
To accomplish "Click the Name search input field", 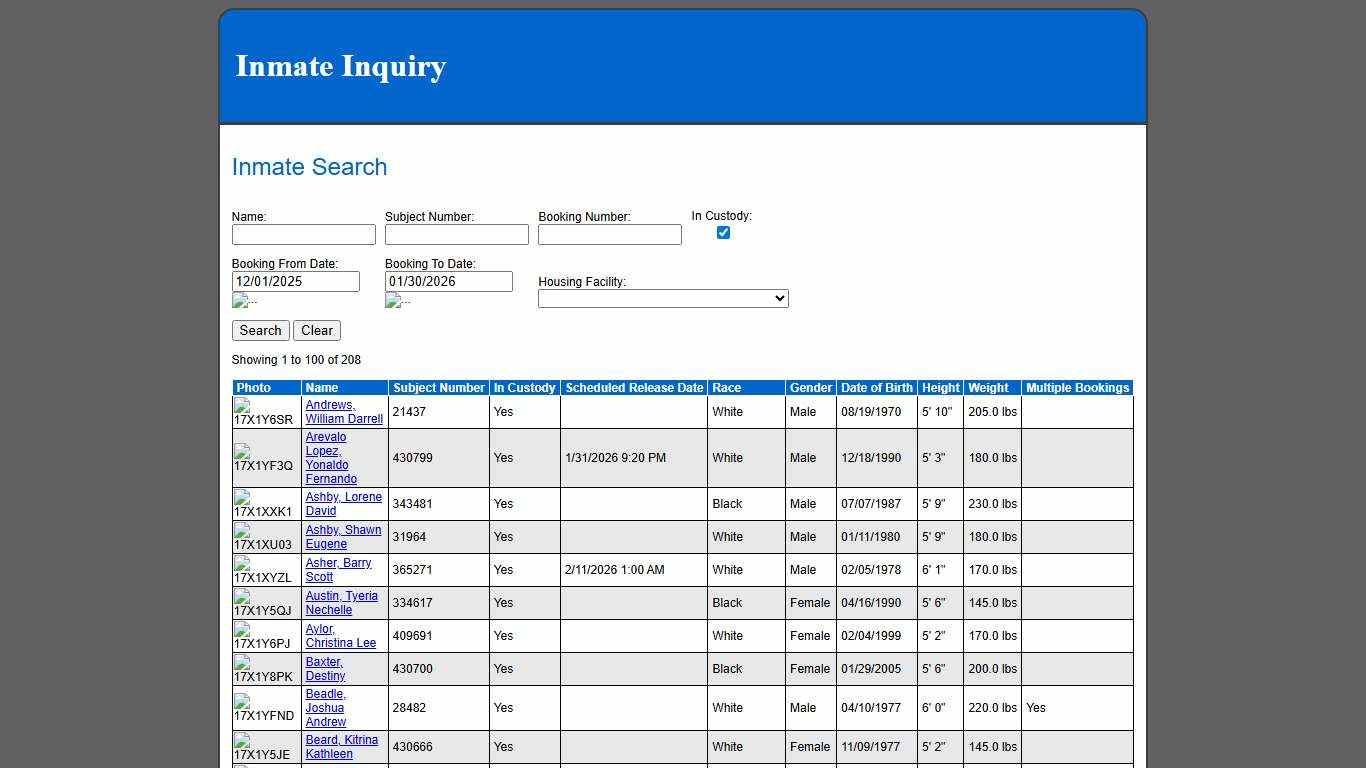I will [x=304, y=234].
